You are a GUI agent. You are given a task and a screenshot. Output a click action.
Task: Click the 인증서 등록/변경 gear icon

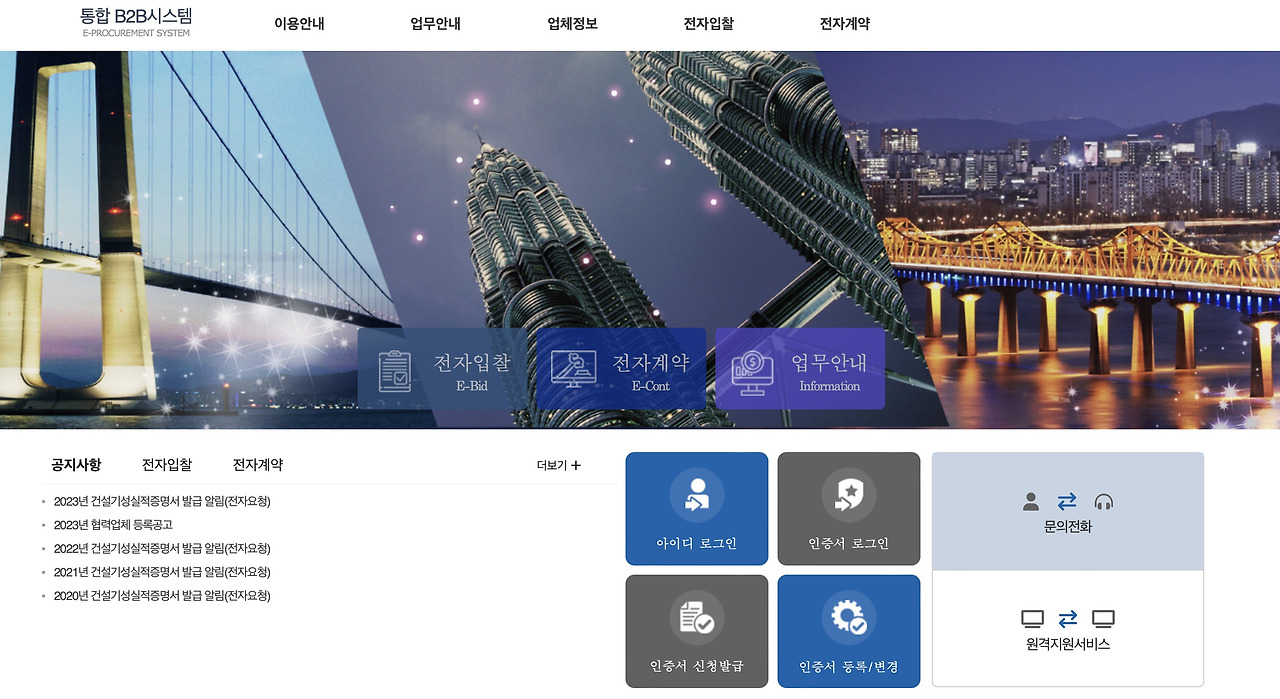pos(848,618)
